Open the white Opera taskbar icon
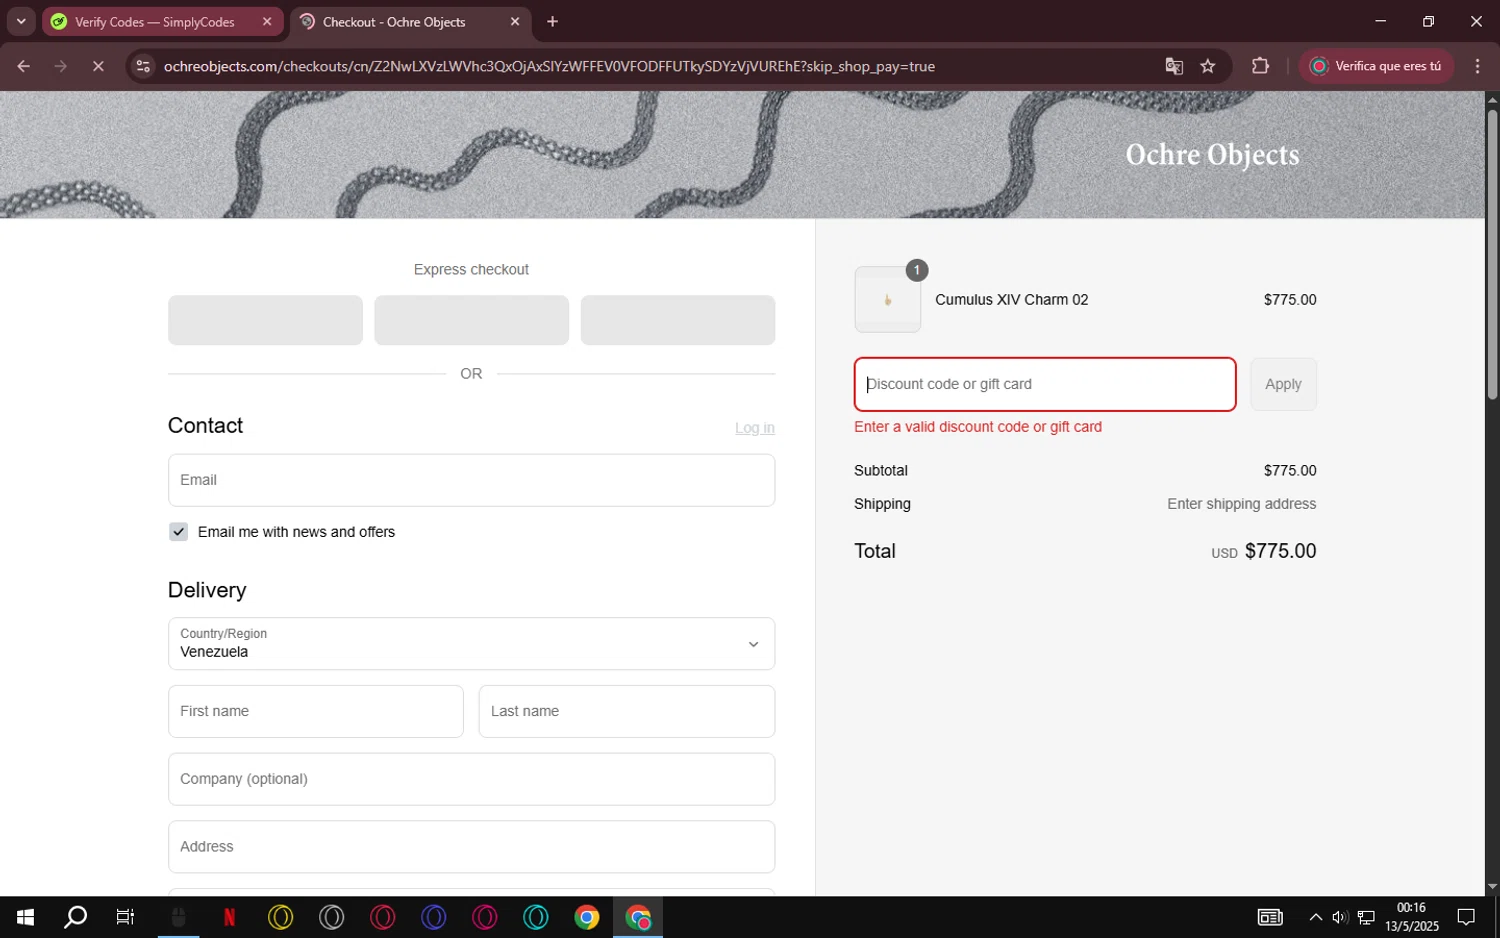This screenshot has width=1500, height=938. point(331,917)
